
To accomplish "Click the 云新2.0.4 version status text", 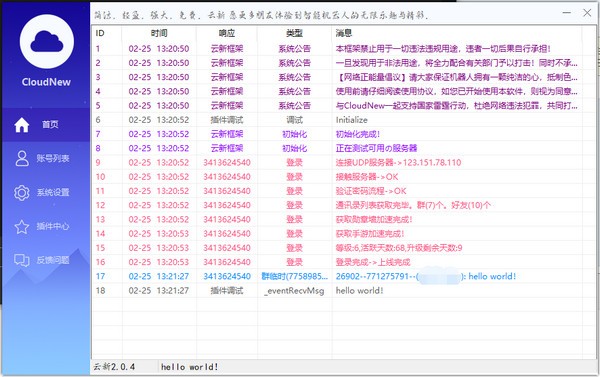I will pyautogui.click(x=114, y=367).
